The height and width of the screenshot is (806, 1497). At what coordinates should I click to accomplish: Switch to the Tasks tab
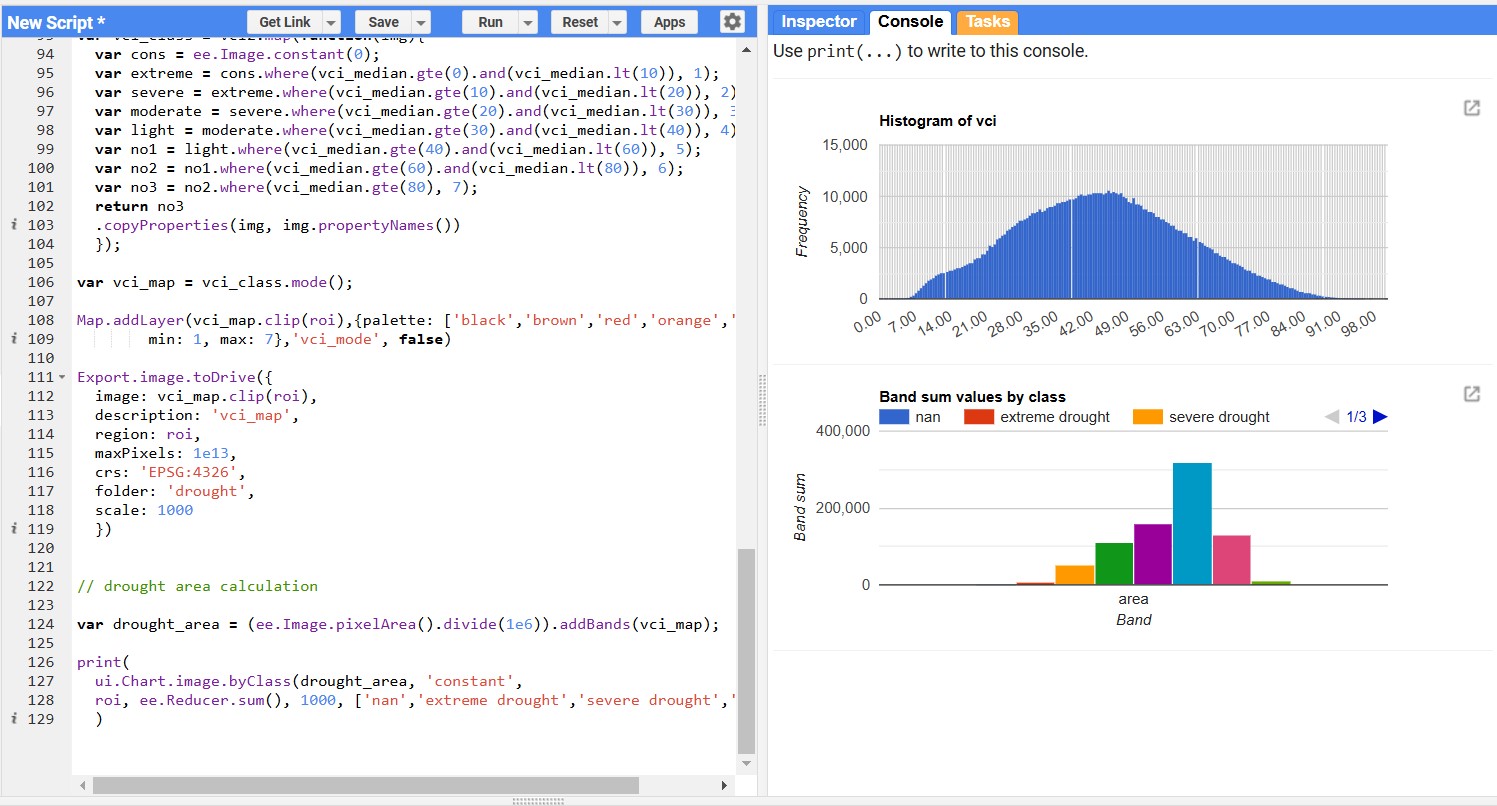pos(987,22)
